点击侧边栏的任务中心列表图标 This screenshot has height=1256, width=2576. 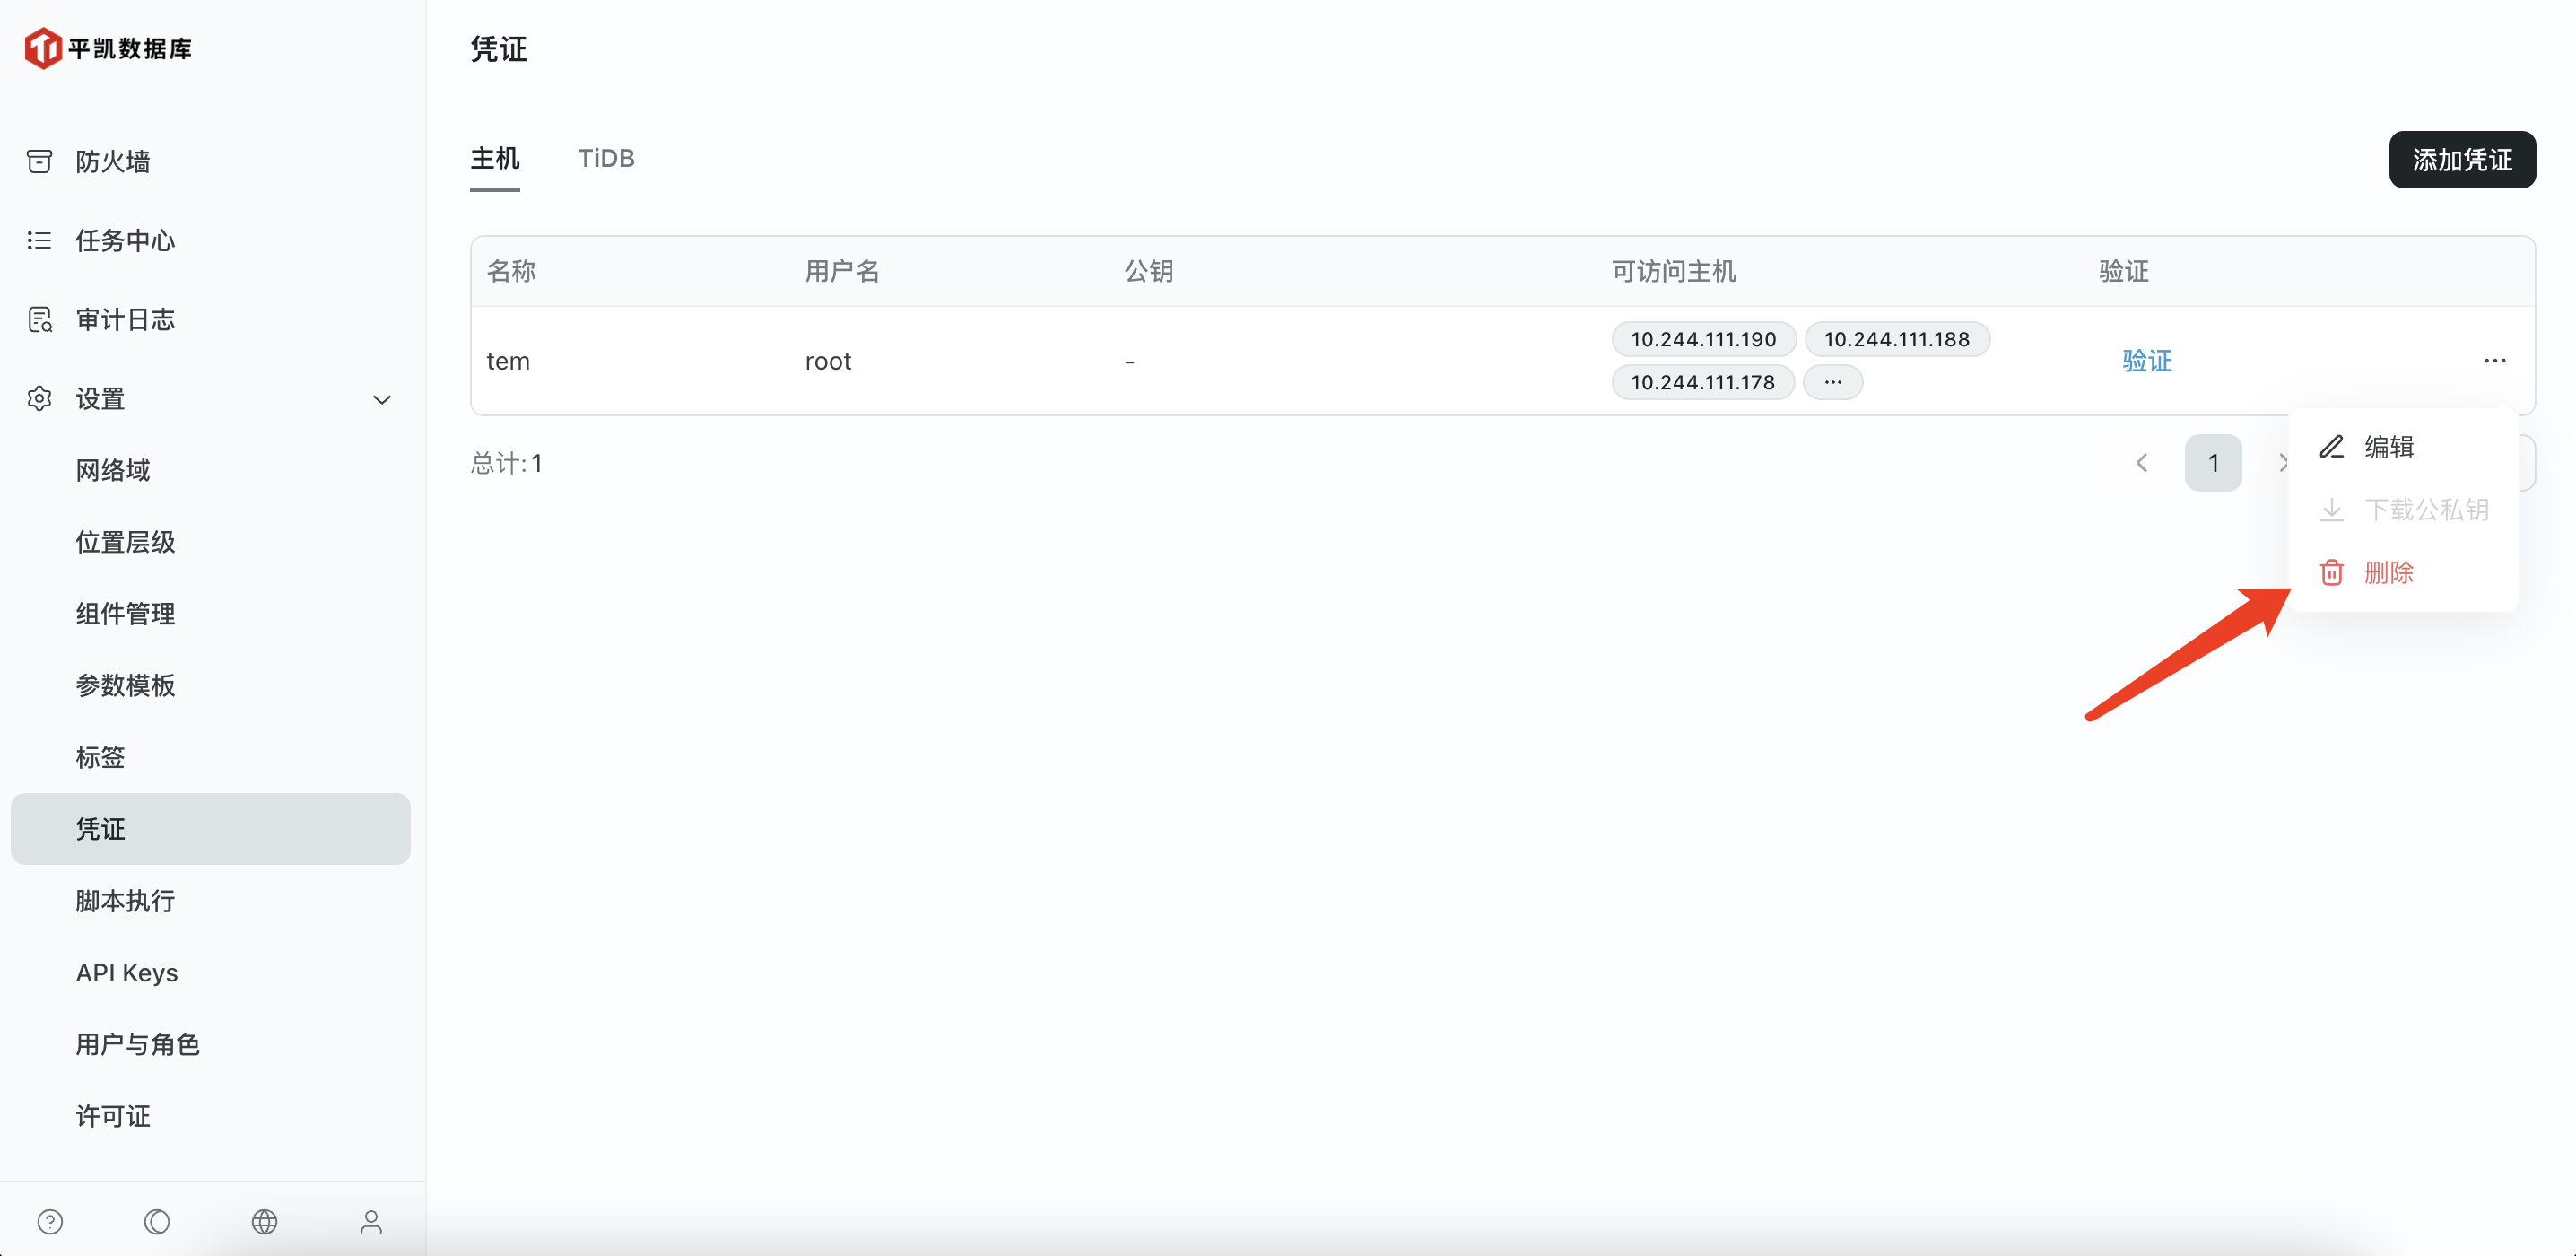[x=39, y=240]
